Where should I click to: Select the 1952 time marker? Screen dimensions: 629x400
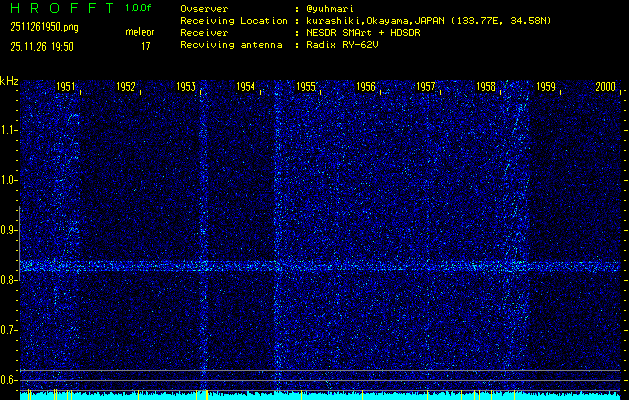pos(126,87)
